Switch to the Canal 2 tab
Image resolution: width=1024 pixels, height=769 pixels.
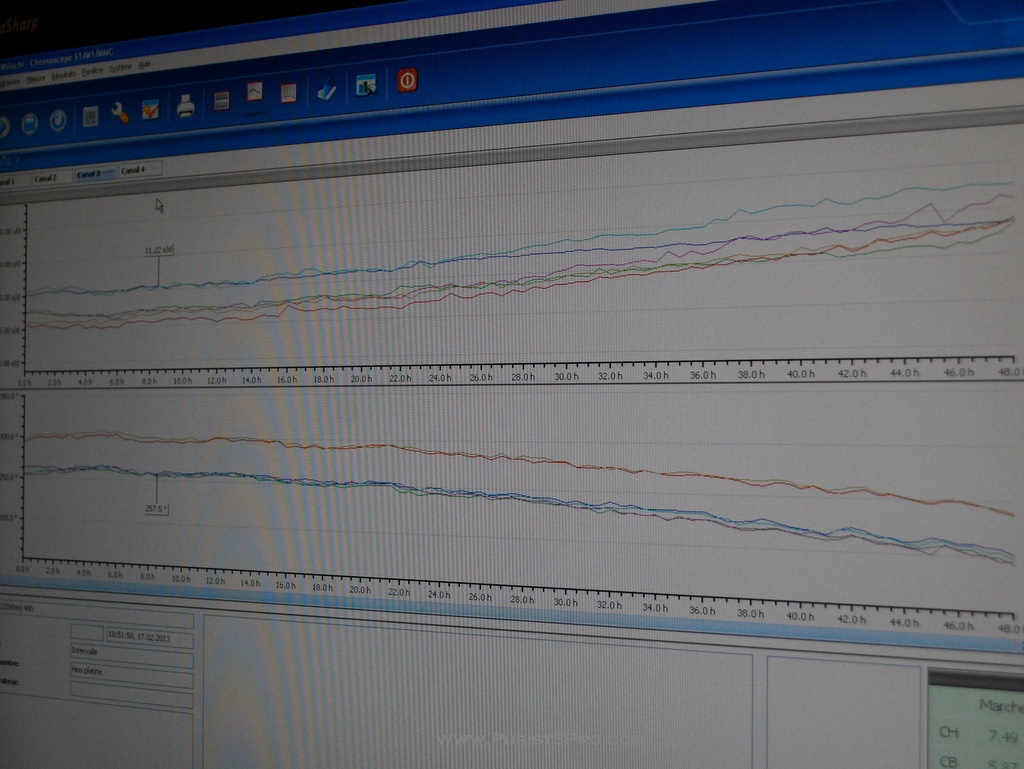point(46,178)
